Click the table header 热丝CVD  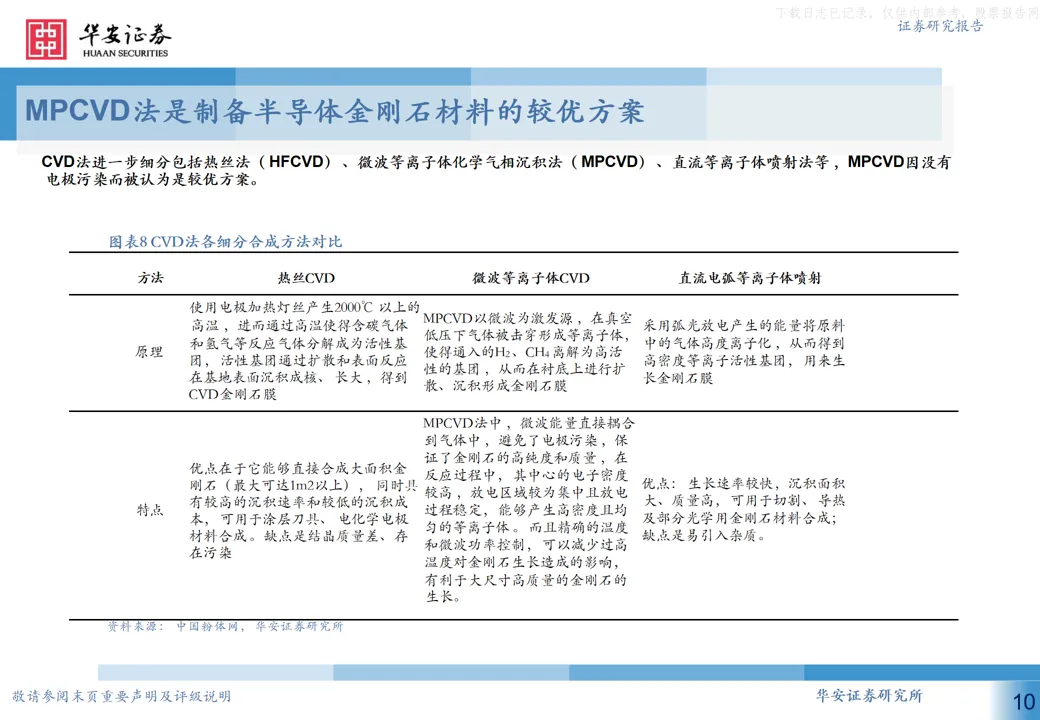click(x=306, y=278)
